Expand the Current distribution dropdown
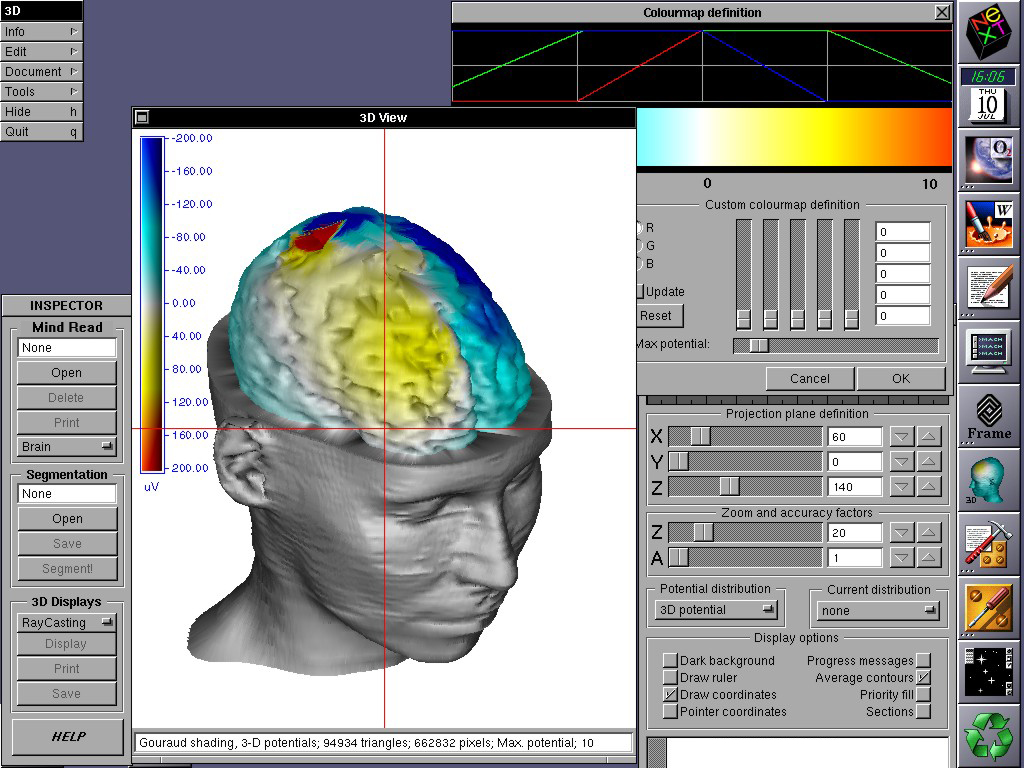Viewport: 1024px width, 768px height. 878,610
